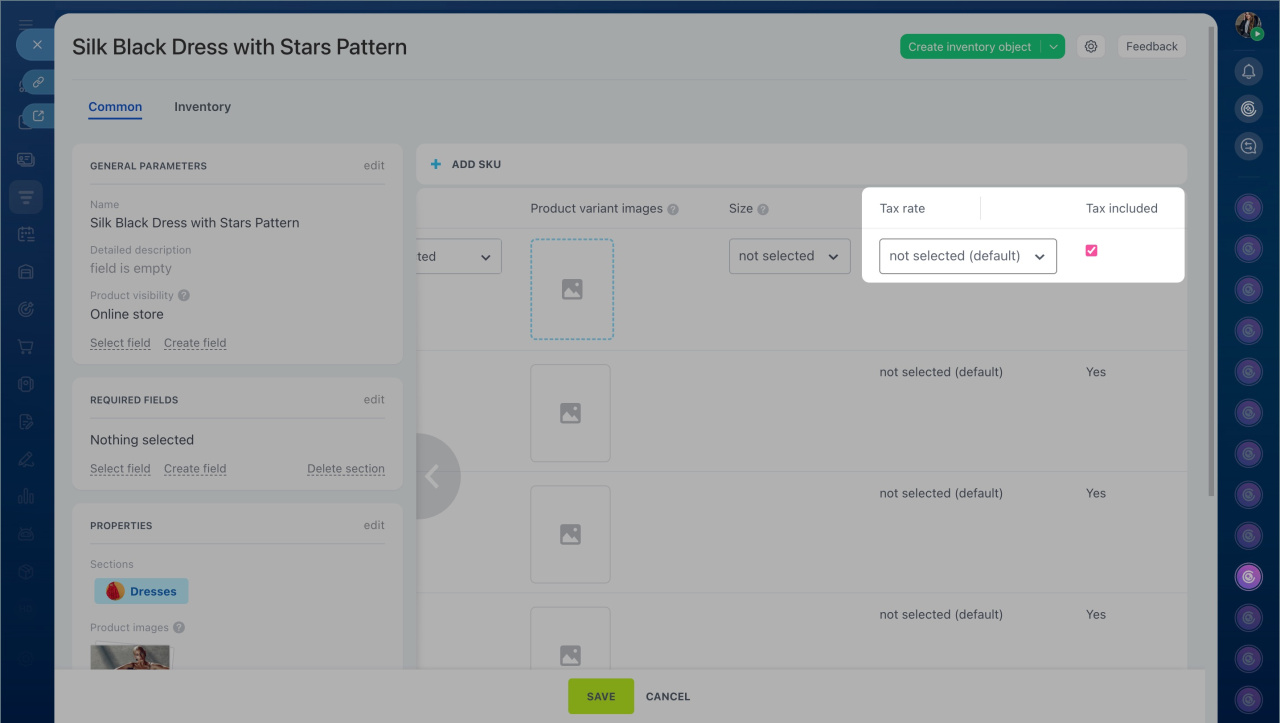Click the help icon next to Product variant images
This screenshot has height=723, width=1280.
pyautogui.click(x=673, y=209)
